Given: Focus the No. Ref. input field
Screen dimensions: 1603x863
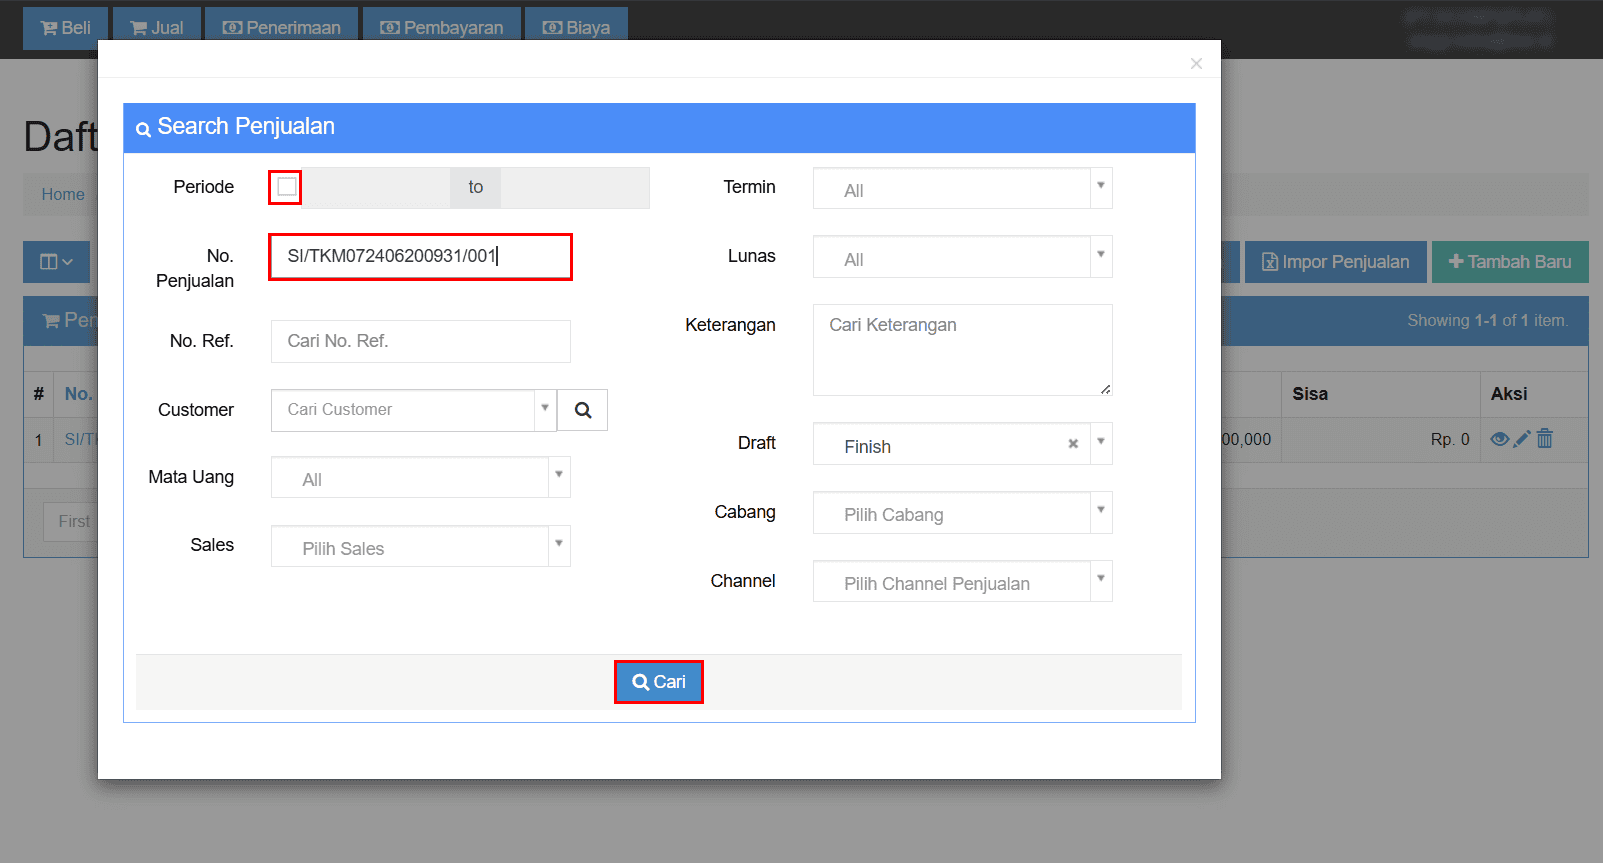Looking at the screenshot, I should (420, 341).
